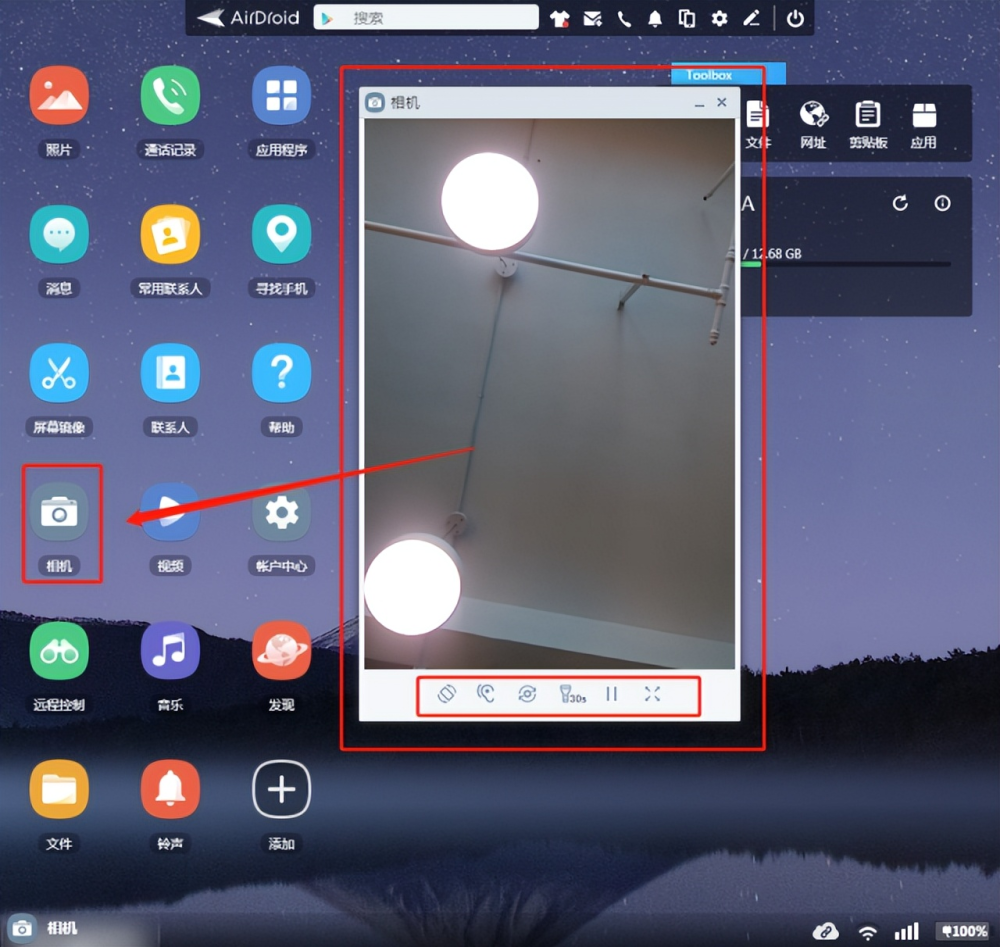The image size is (1000, 947).
Task: Open the Music (音乐) icon
Action: [170, 651]
